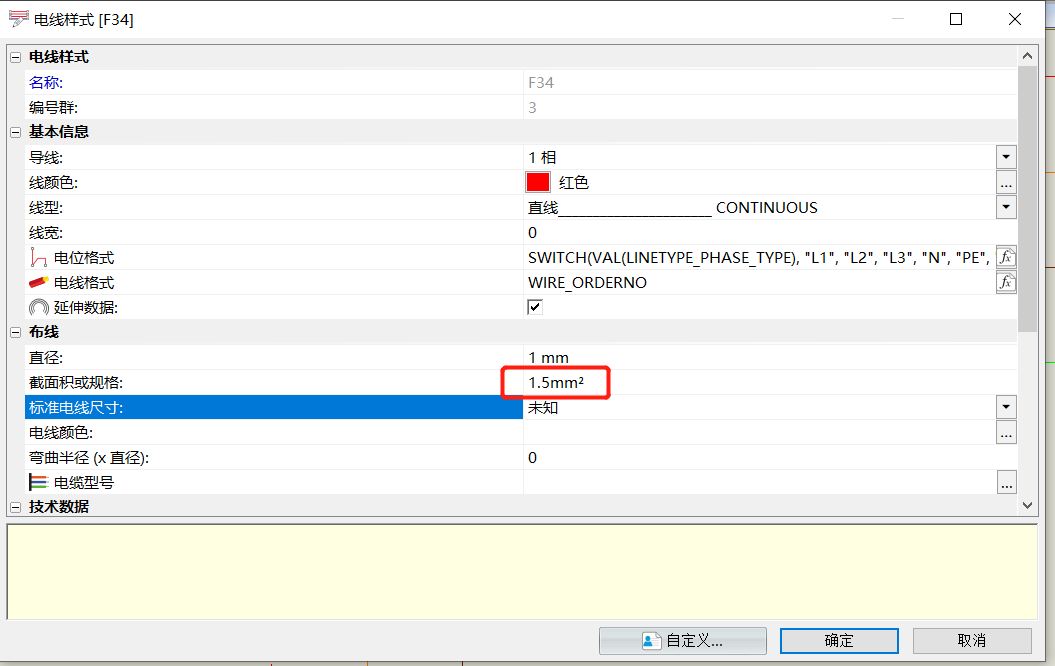Click the 电位格式 row icon

(x=39, y=257)
